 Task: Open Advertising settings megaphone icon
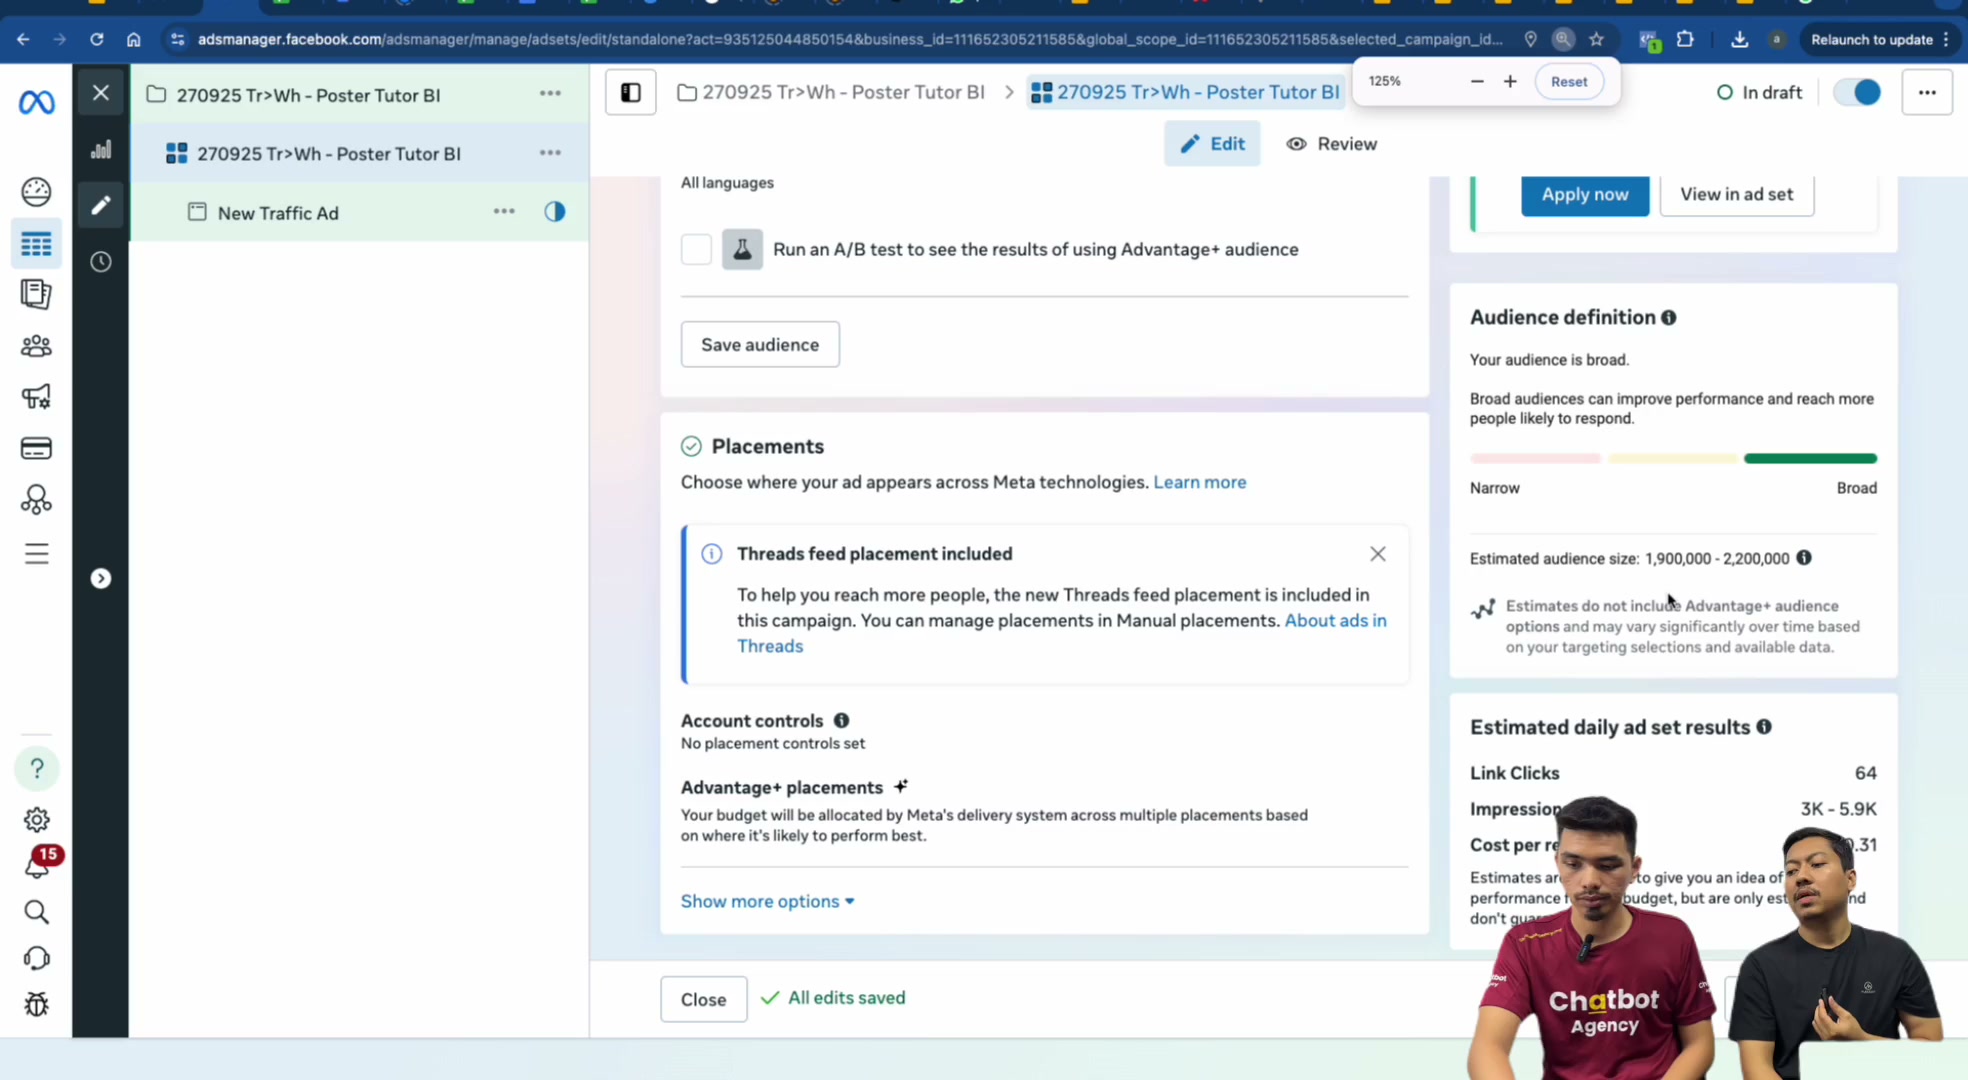pyautogui.click(x=36, y=397)
